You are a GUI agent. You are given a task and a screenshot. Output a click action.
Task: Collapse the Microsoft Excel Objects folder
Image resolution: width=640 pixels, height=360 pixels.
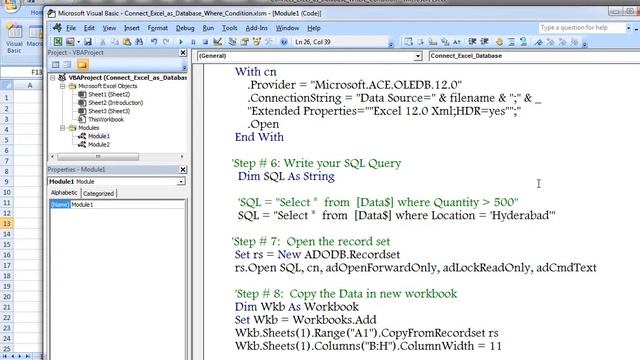[x=62, y=86]
